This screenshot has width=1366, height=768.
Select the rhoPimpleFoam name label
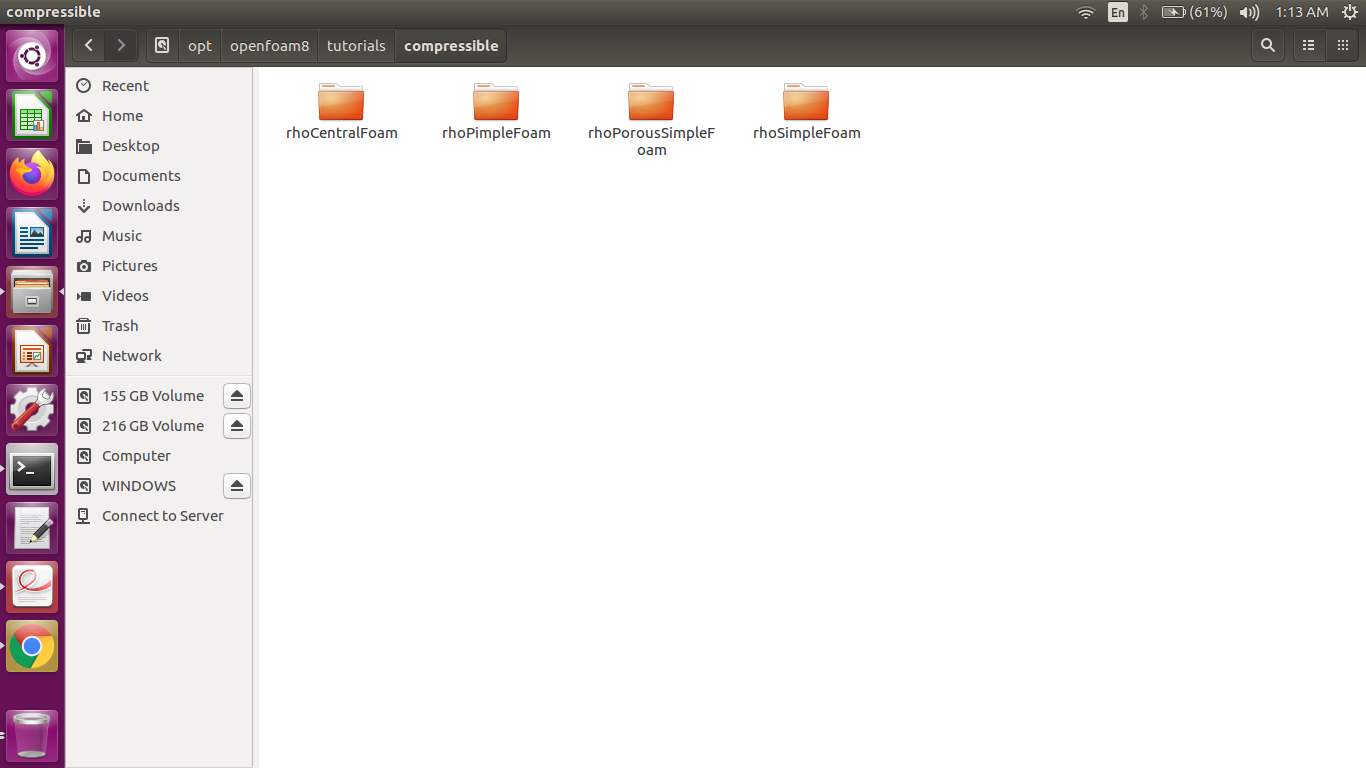click(x=496, y=133)
